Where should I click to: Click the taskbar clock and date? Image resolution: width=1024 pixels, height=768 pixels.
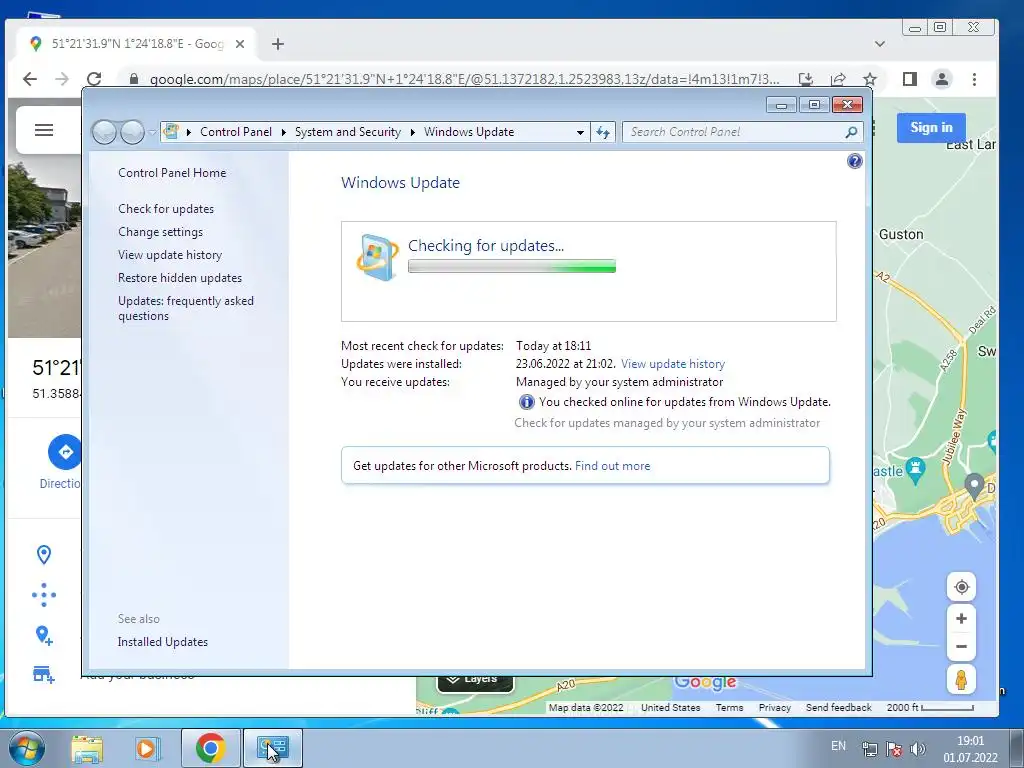970,749
